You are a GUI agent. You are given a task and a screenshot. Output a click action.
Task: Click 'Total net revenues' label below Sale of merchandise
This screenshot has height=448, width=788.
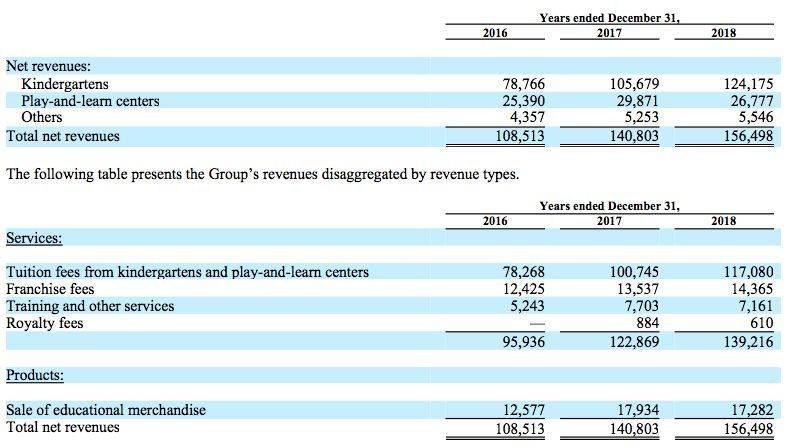tap(63, 427)
